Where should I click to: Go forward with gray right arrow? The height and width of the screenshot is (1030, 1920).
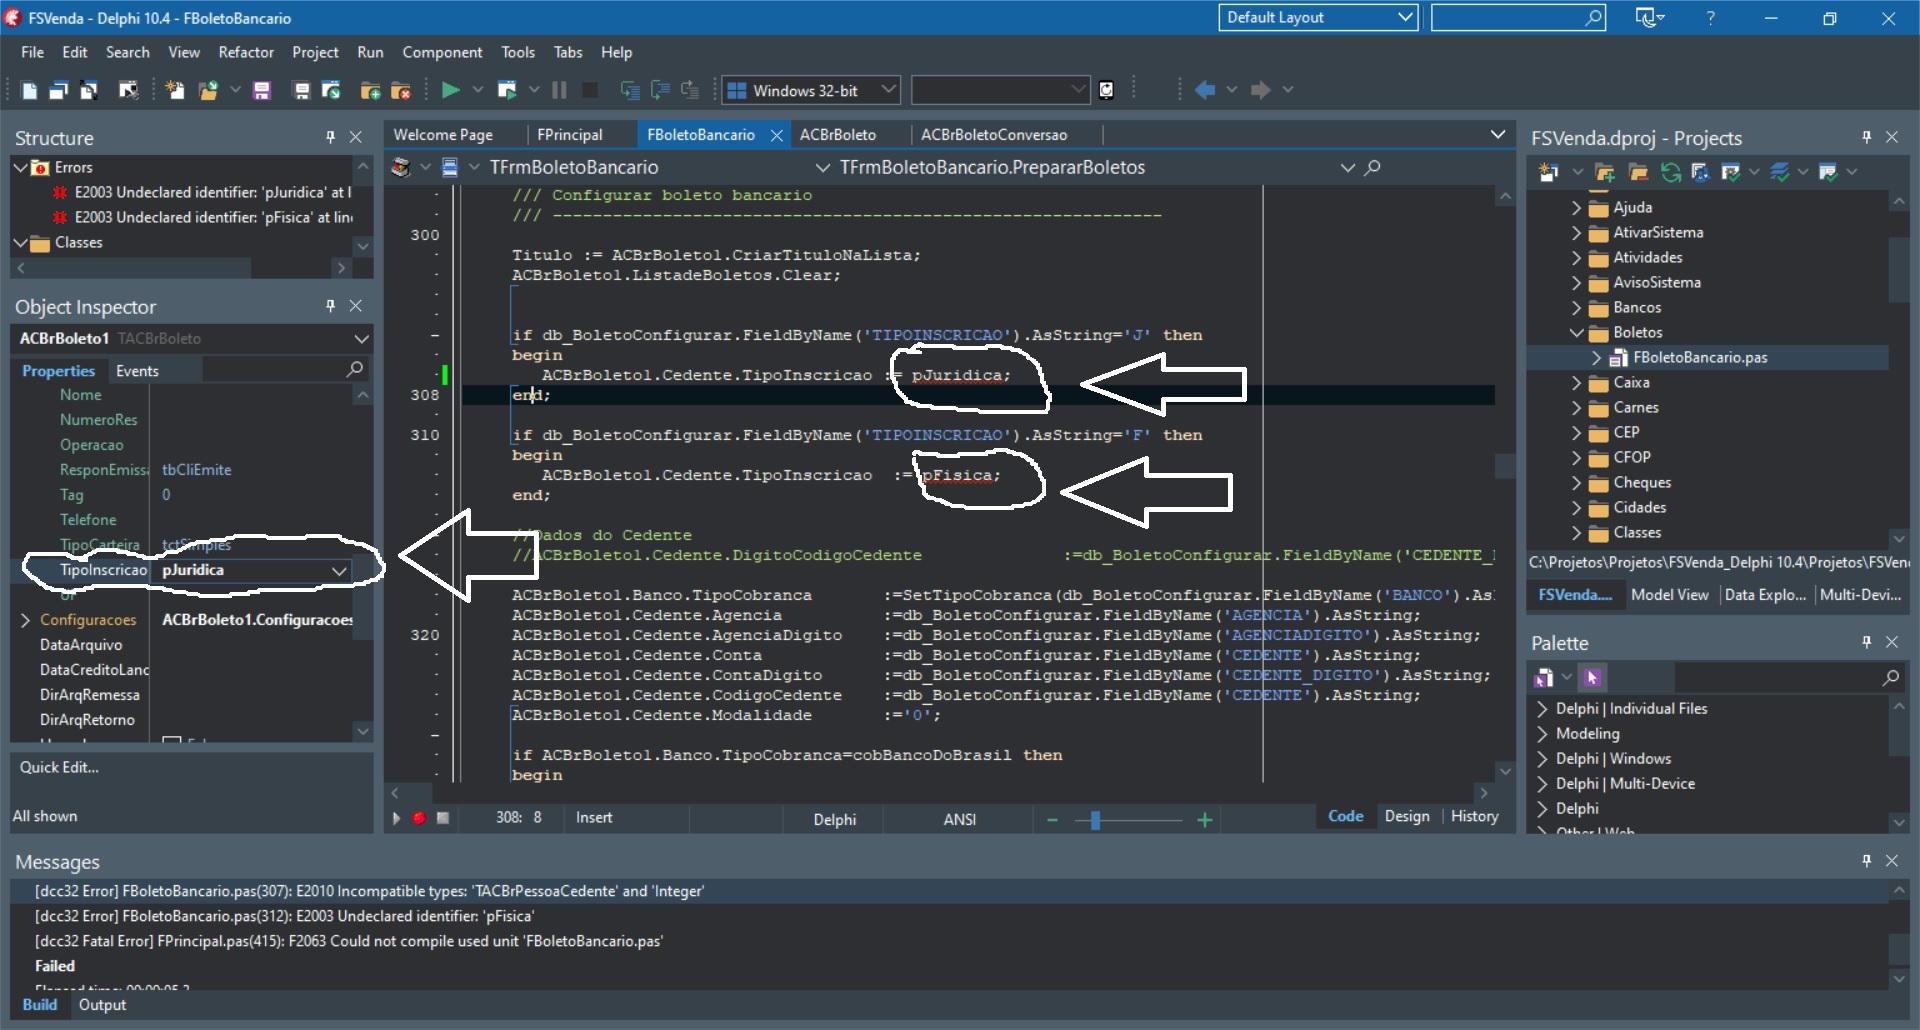click(x=1260, y=90)
